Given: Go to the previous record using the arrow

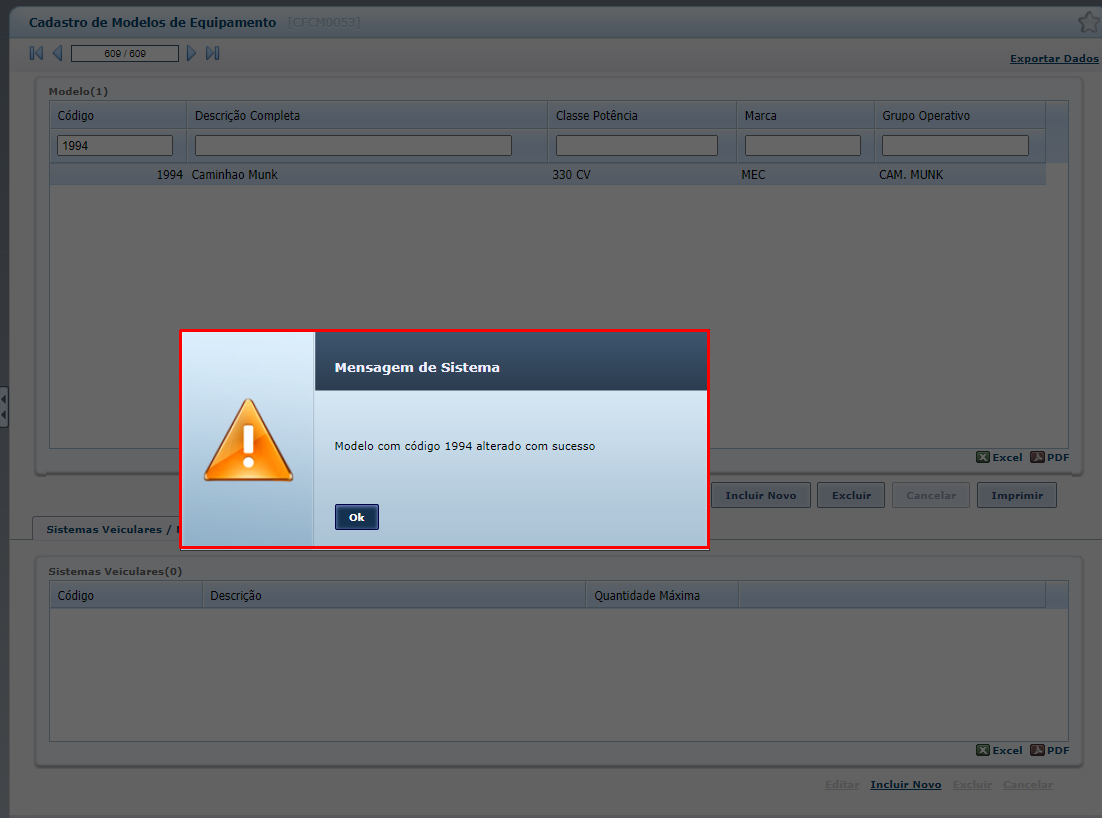Looking at the screenshot, I should tap(58, 53).
